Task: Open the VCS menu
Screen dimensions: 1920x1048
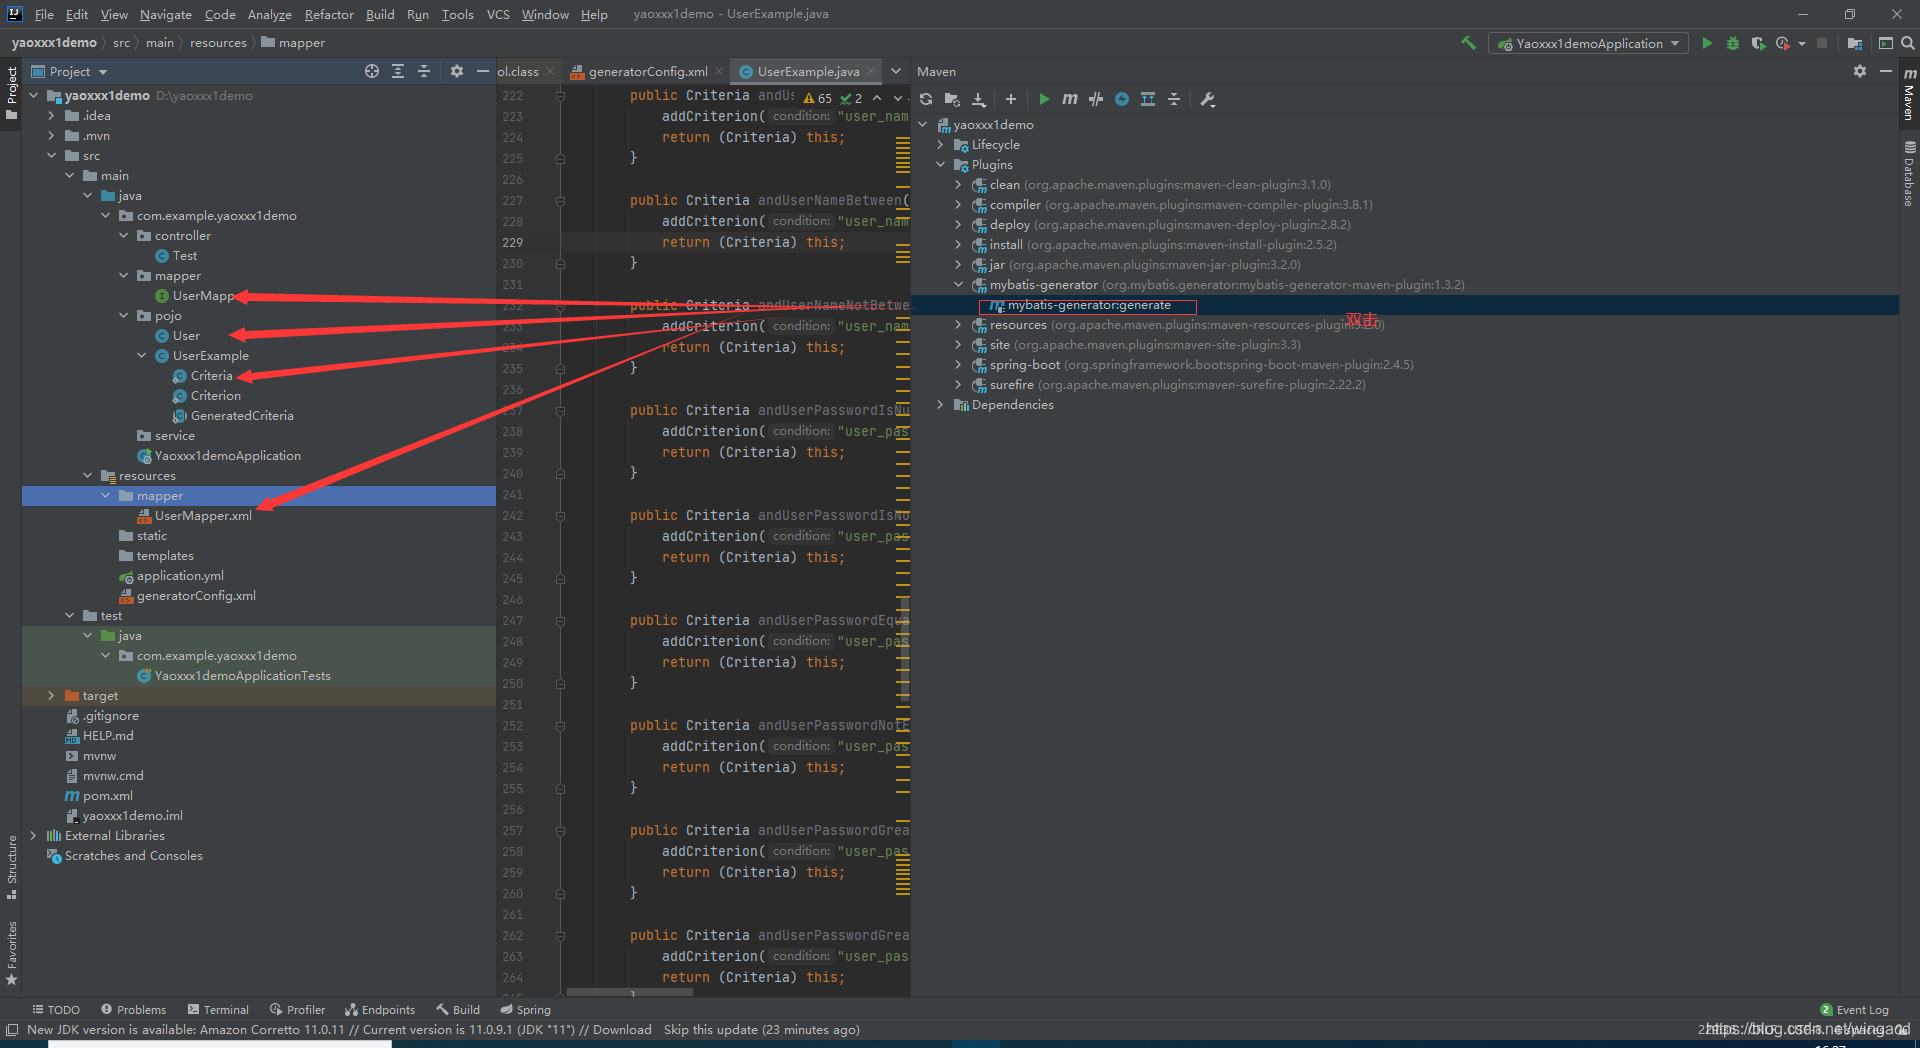Action: point(498,14)
